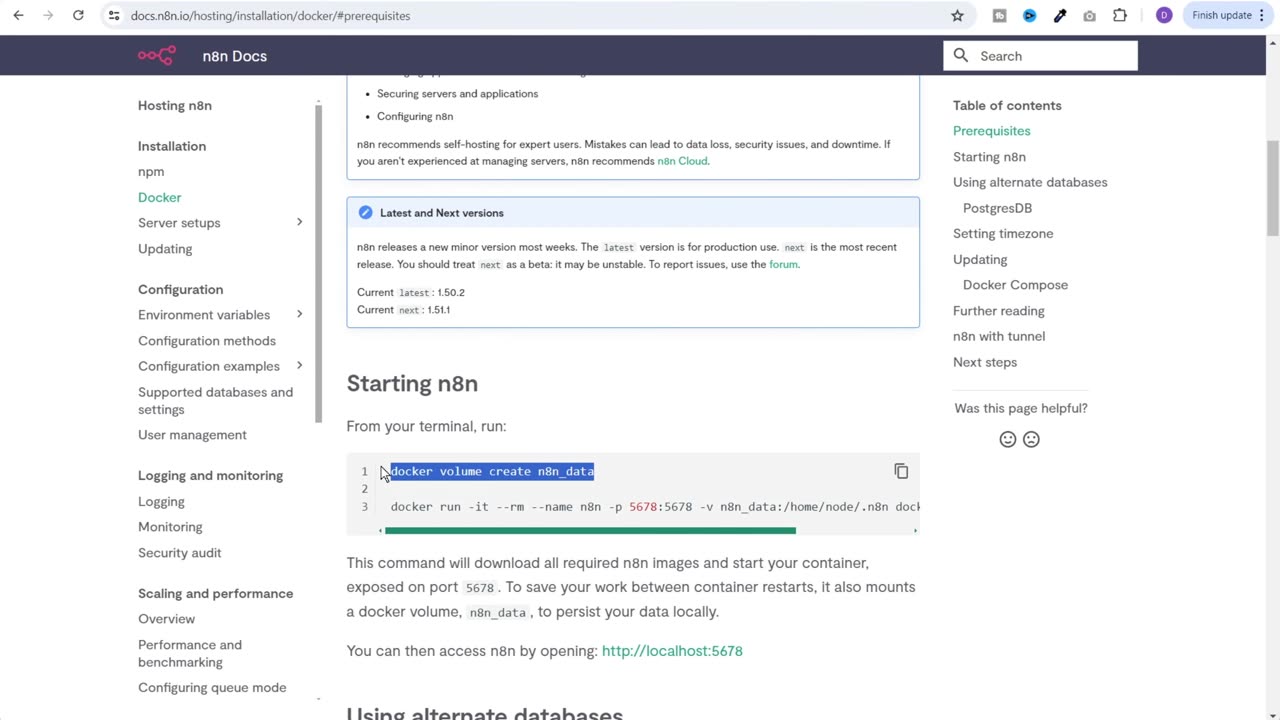This screenshot has width=1280, height=720.
Task: Expand the Server setups section
Action: click(x=299, y=222)
